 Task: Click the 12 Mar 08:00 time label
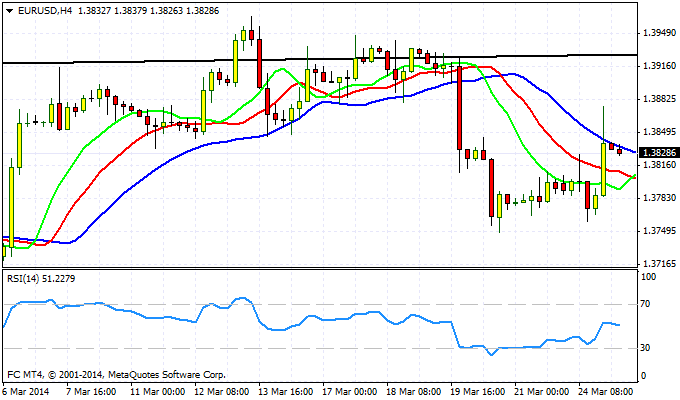coord(222,392)
